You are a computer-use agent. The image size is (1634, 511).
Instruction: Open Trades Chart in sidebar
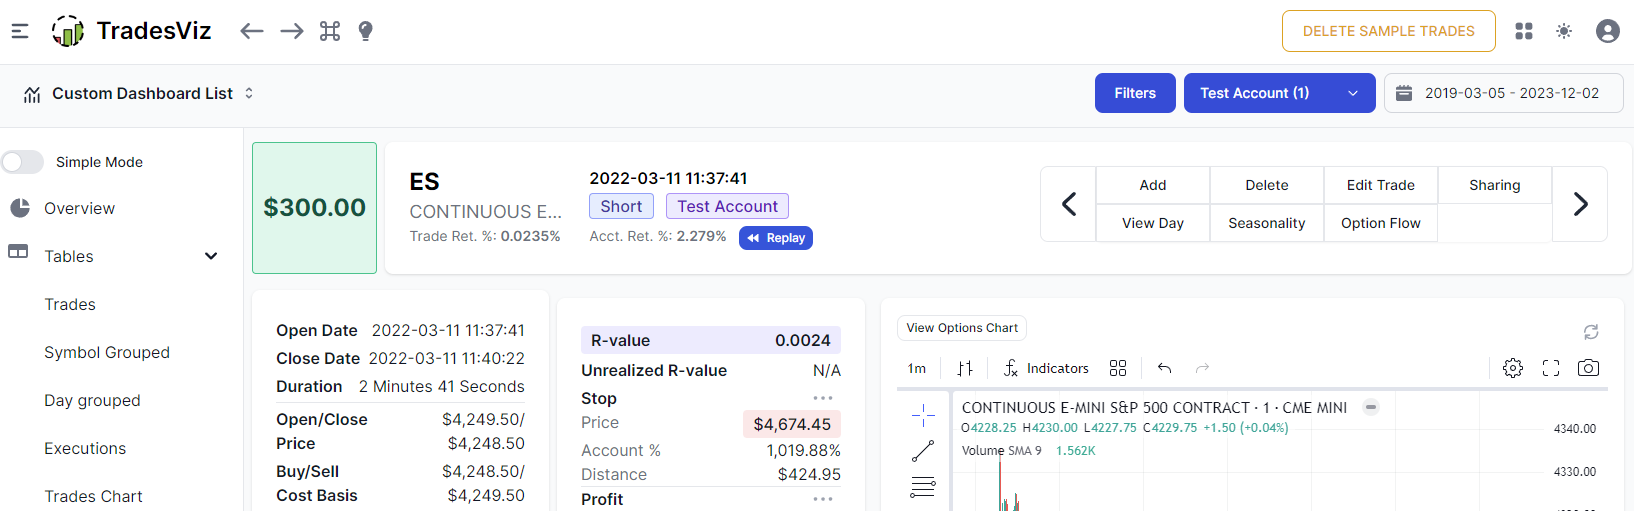[x=93, y=496]
